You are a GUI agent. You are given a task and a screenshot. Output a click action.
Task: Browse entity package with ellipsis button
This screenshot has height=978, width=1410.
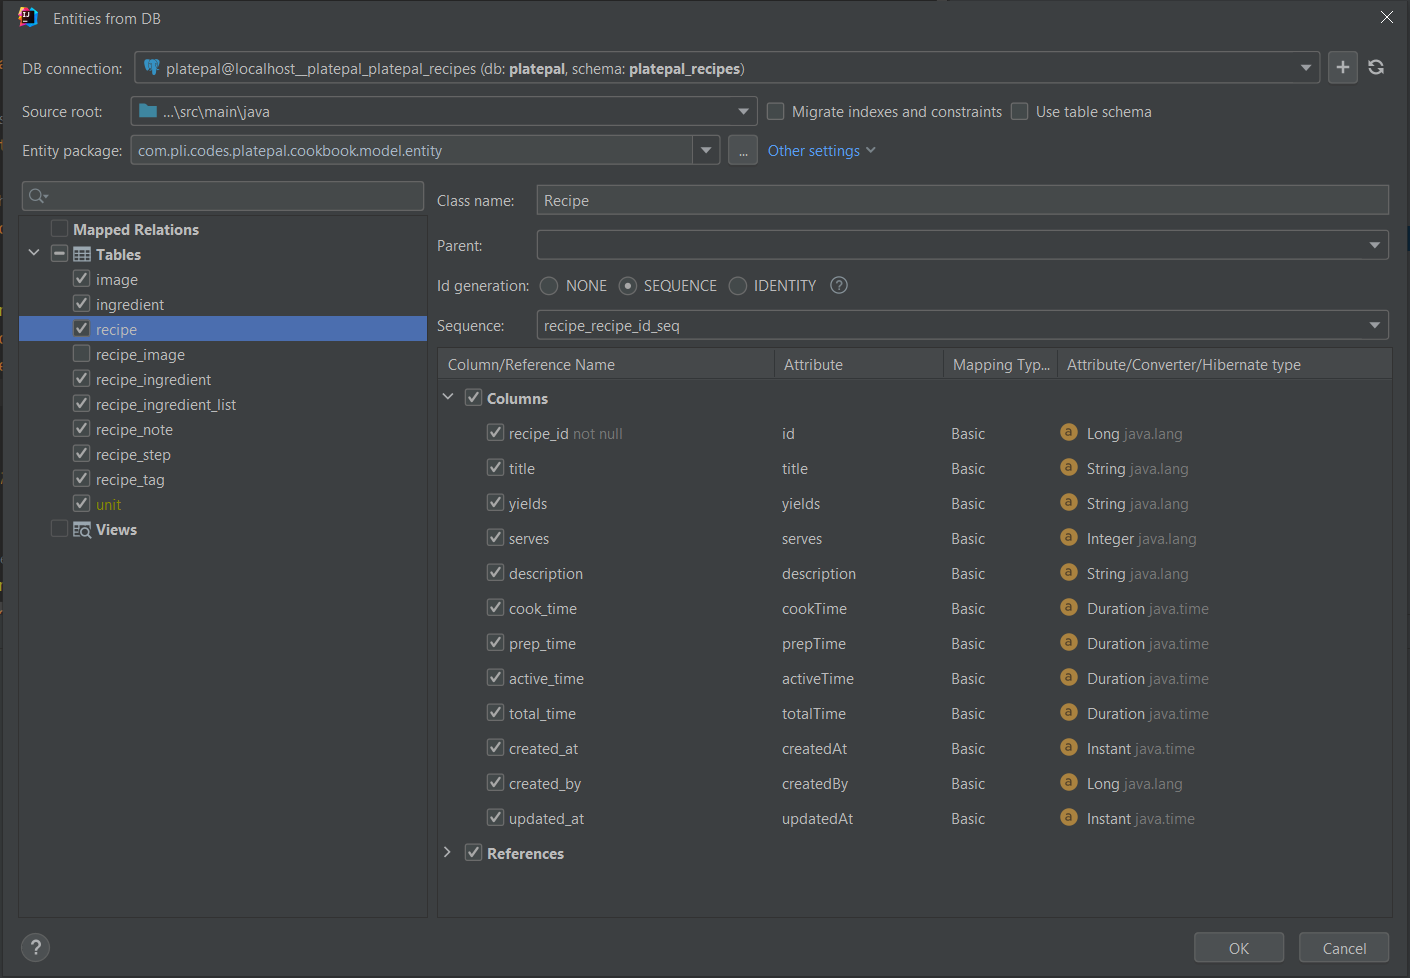pos(743,151)
